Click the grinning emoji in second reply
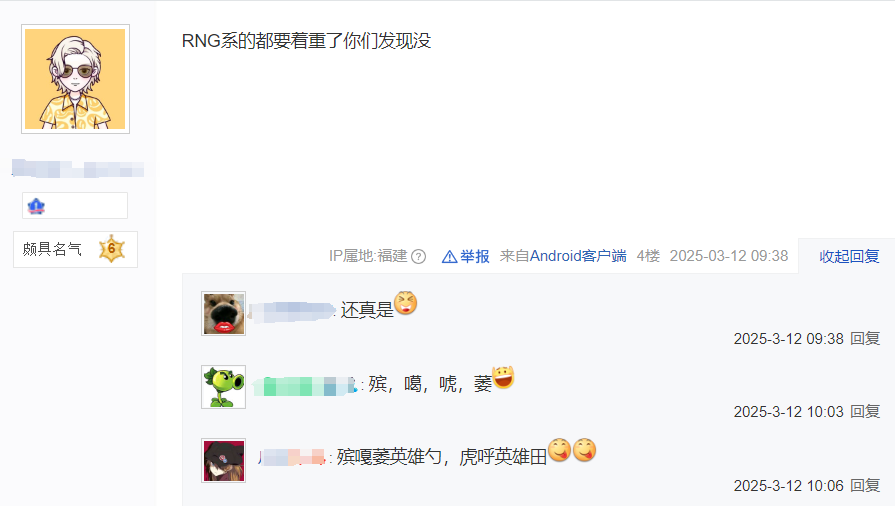The image size is (895, 506). coord(503,377)
